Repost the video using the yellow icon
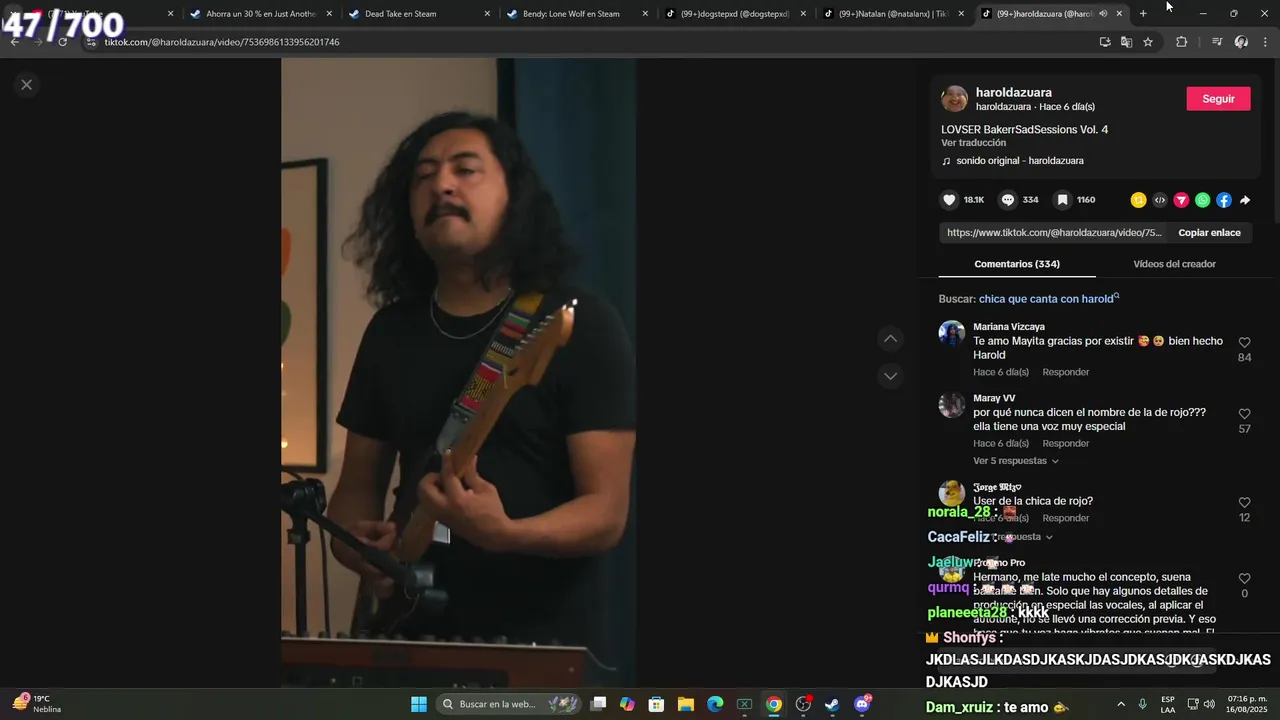1280x720 pixels. [1138, 200]
